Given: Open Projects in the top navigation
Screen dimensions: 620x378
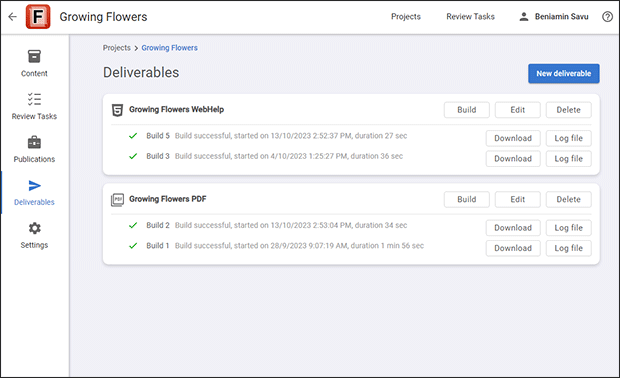Looking at the screenshot, I should tap(406, 17).
